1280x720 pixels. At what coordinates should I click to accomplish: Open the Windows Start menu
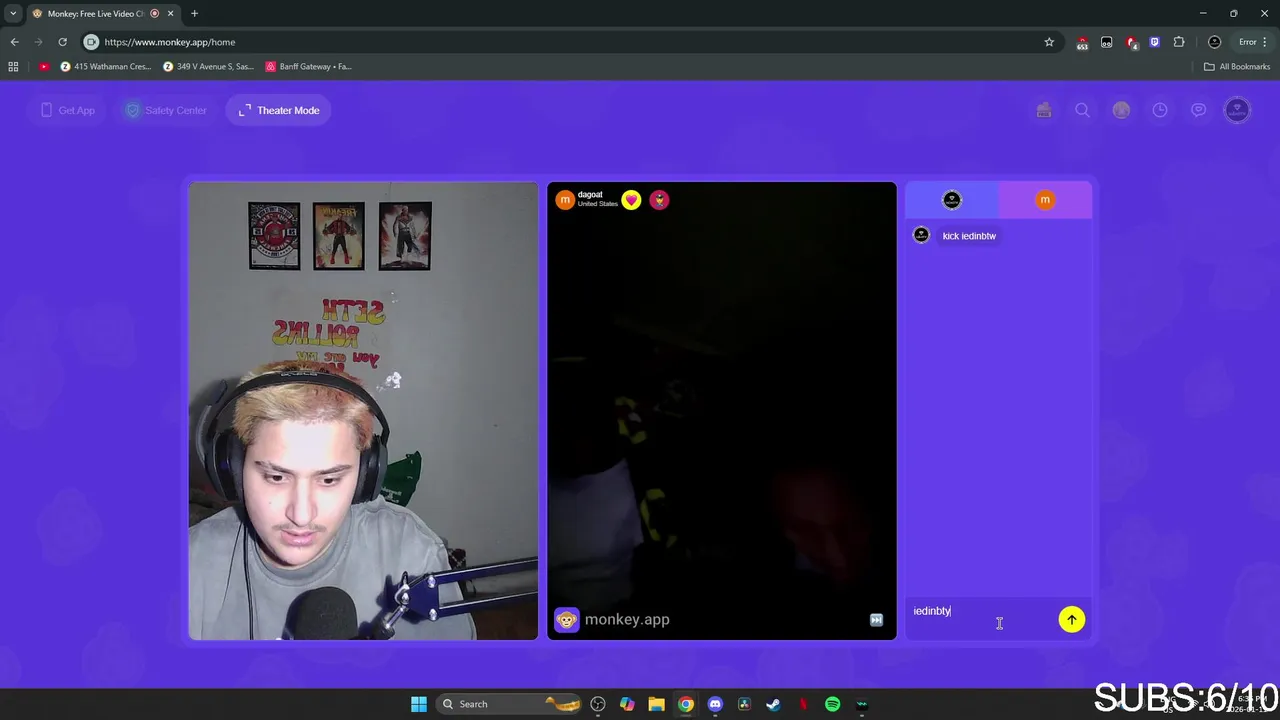tap(419, 704)
